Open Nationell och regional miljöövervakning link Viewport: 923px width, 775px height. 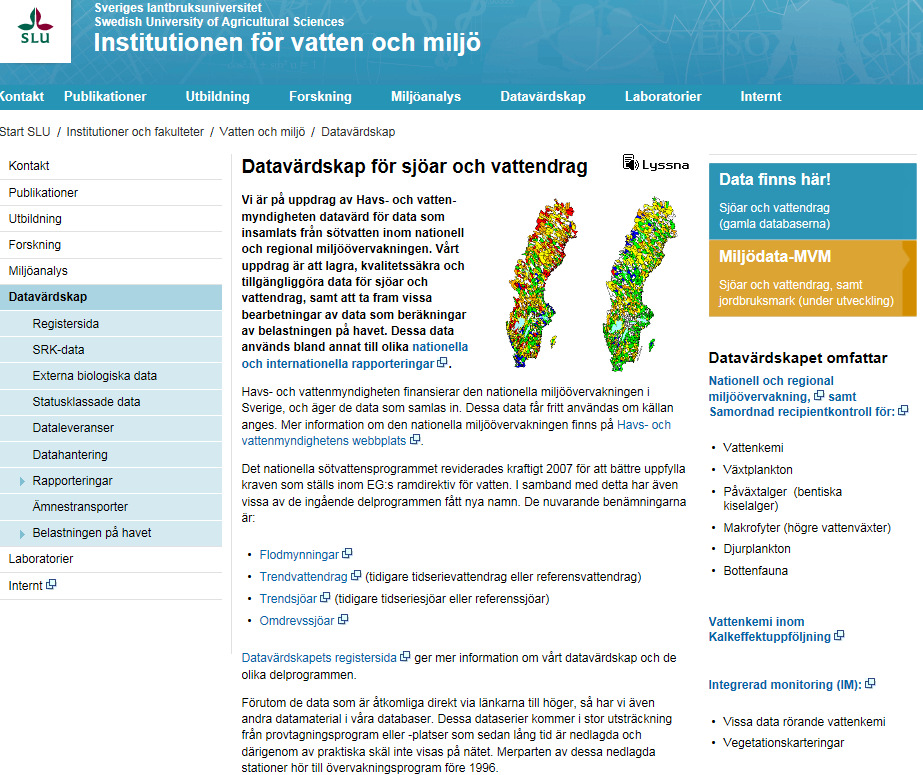pyautogui.click(x=771, y=388)
